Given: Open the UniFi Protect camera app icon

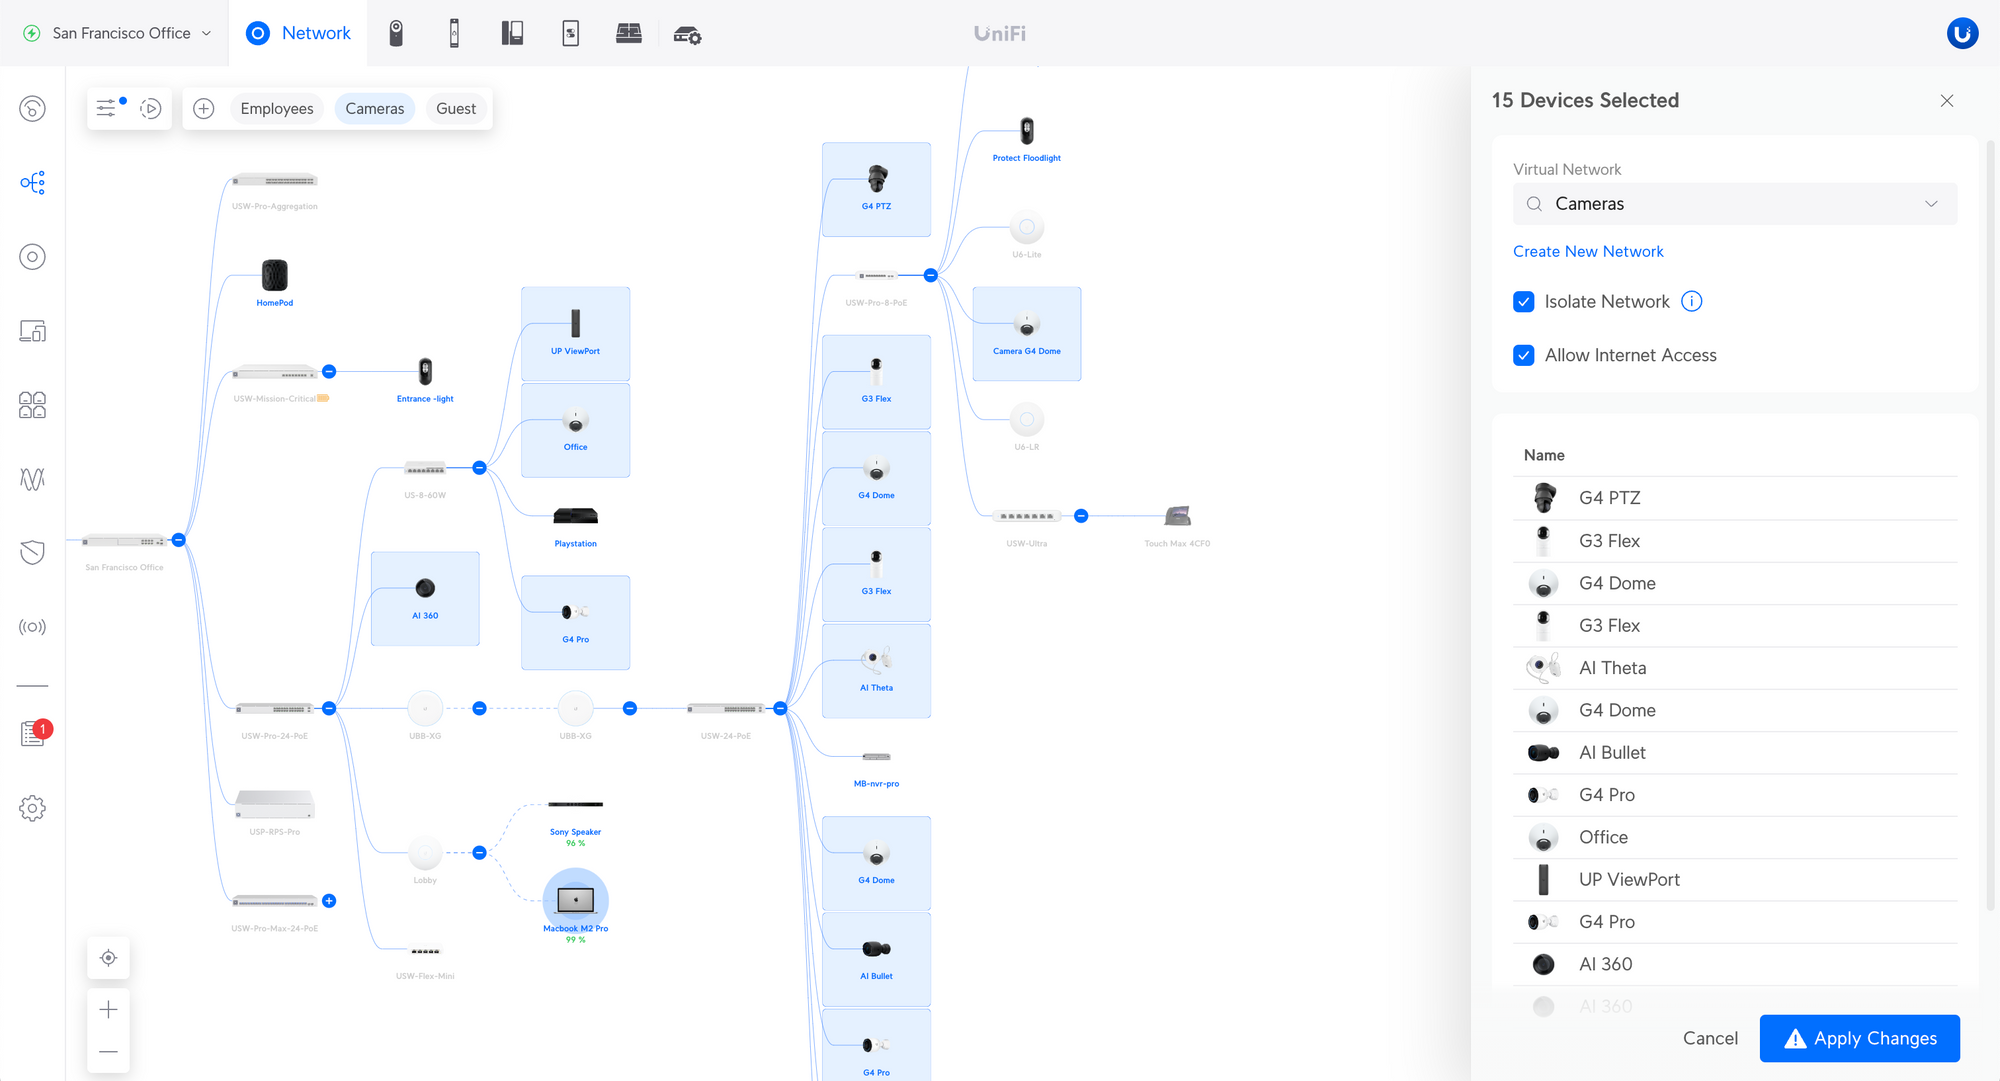Looking at the screenshot, I should [396, 33].
